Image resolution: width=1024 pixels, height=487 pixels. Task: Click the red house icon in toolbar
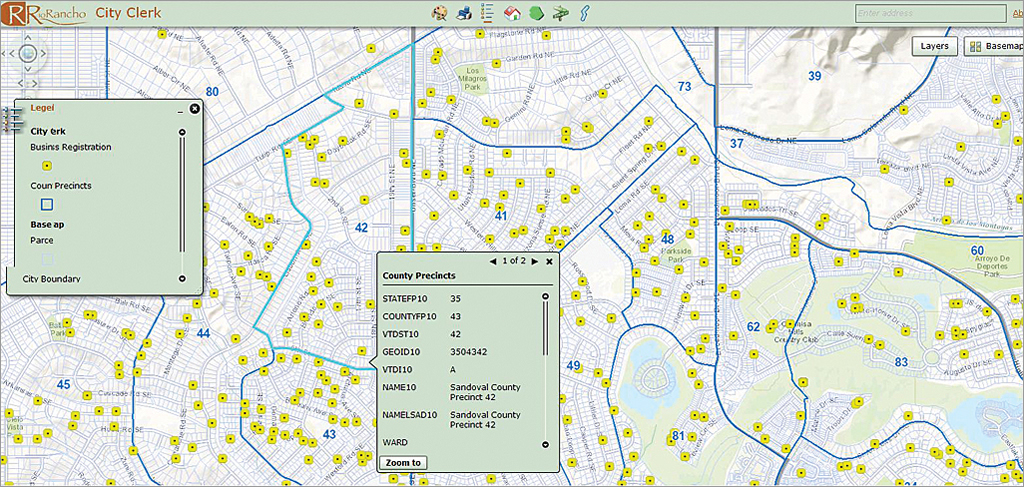click(512, 13)
